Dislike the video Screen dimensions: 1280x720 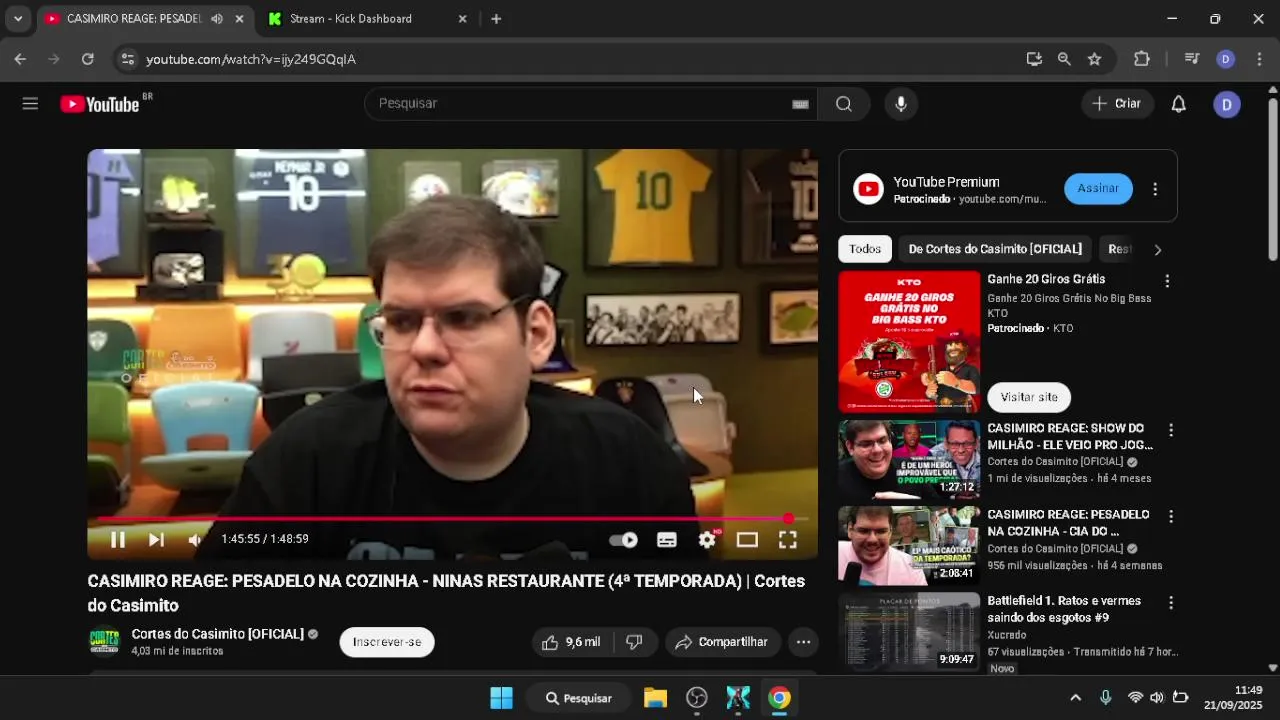pos(634,642)
